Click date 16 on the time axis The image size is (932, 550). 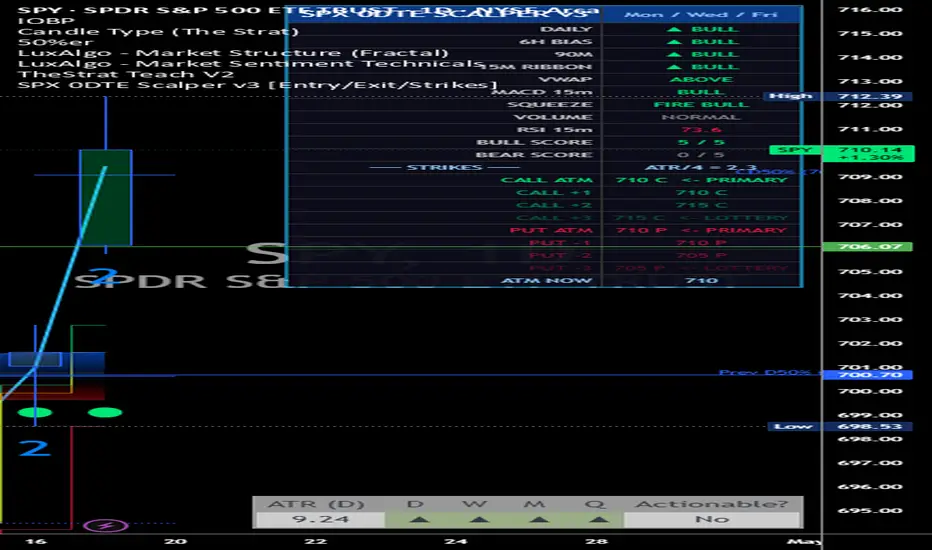click(36, 541)
